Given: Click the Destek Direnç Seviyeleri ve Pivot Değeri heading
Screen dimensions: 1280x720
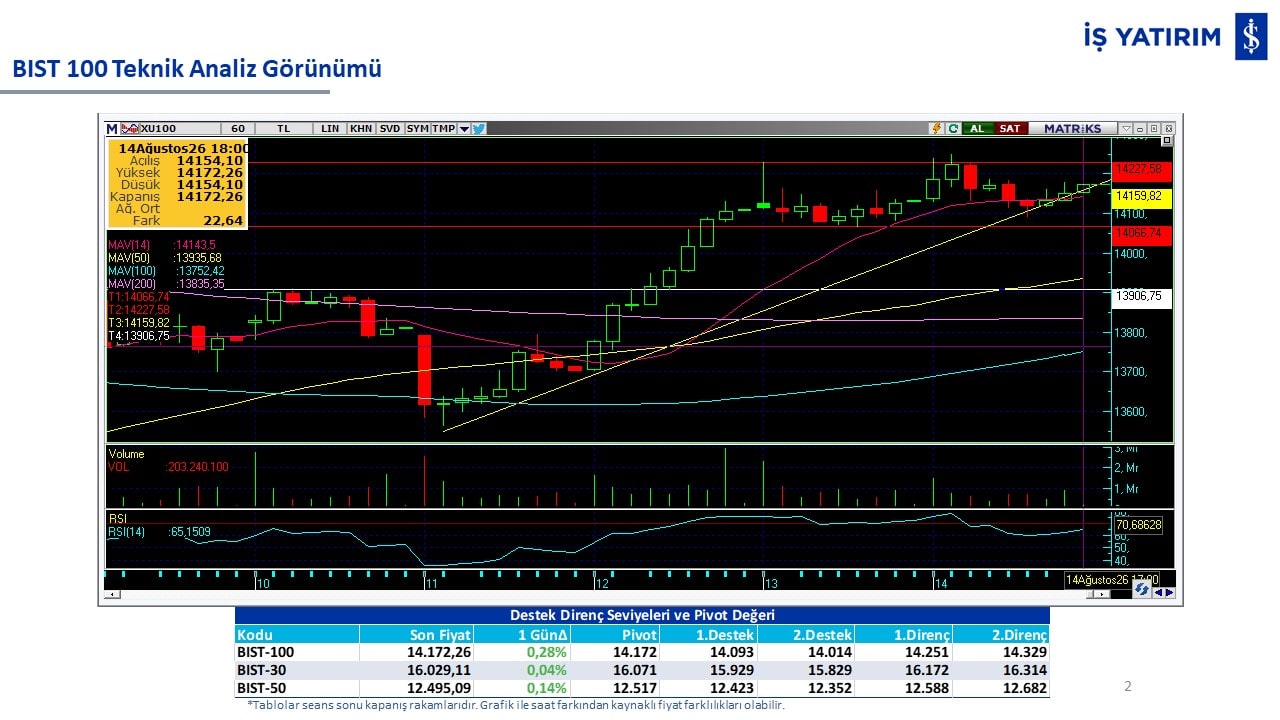Looking at the screenshot, I should (x=642, y=615).
